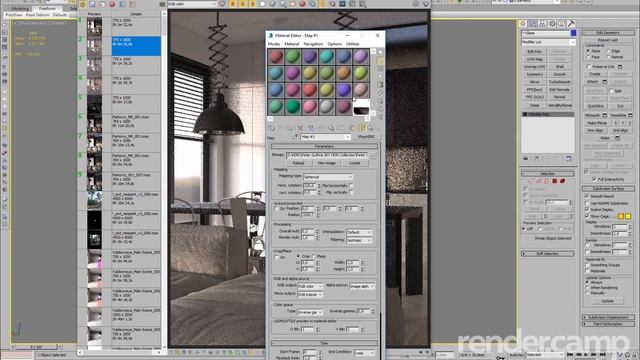Screen dimensions: 640x360
Task: Click Pin Stack icon below modifier stack
Action: tap(525, 158)
